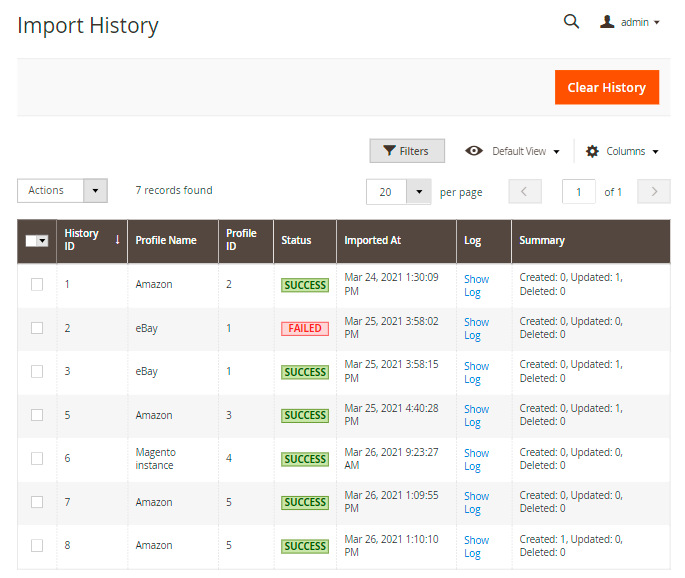685x578 pixels.
Task: Sort by the Profile Name column header
Action: [166, 240]
